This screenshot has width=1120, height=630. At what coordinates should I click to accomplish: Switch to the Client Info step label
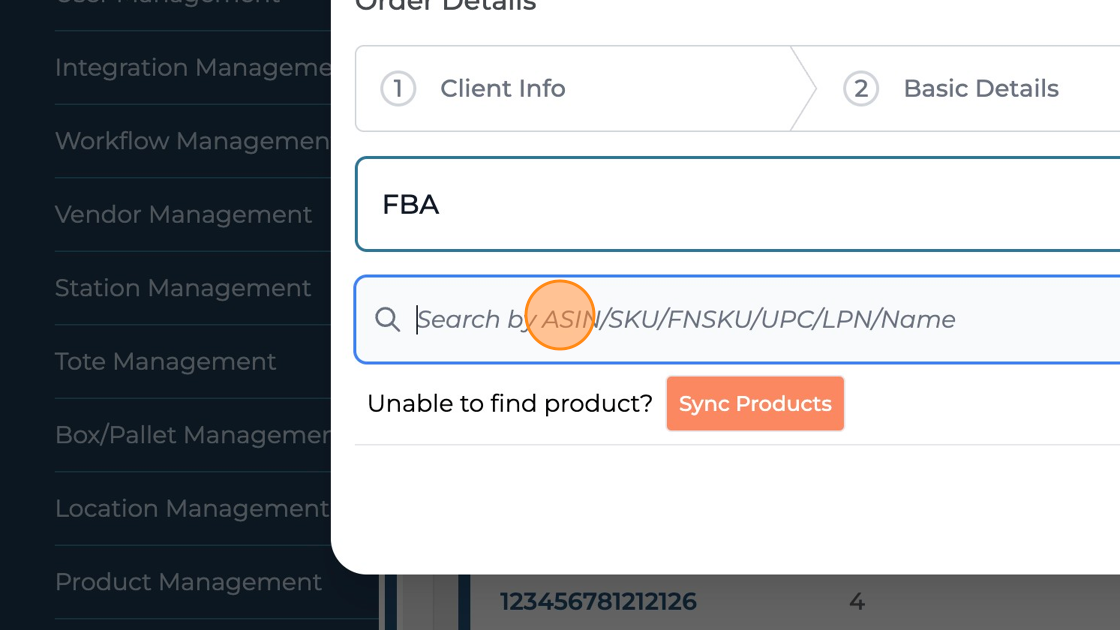(503, 89)
